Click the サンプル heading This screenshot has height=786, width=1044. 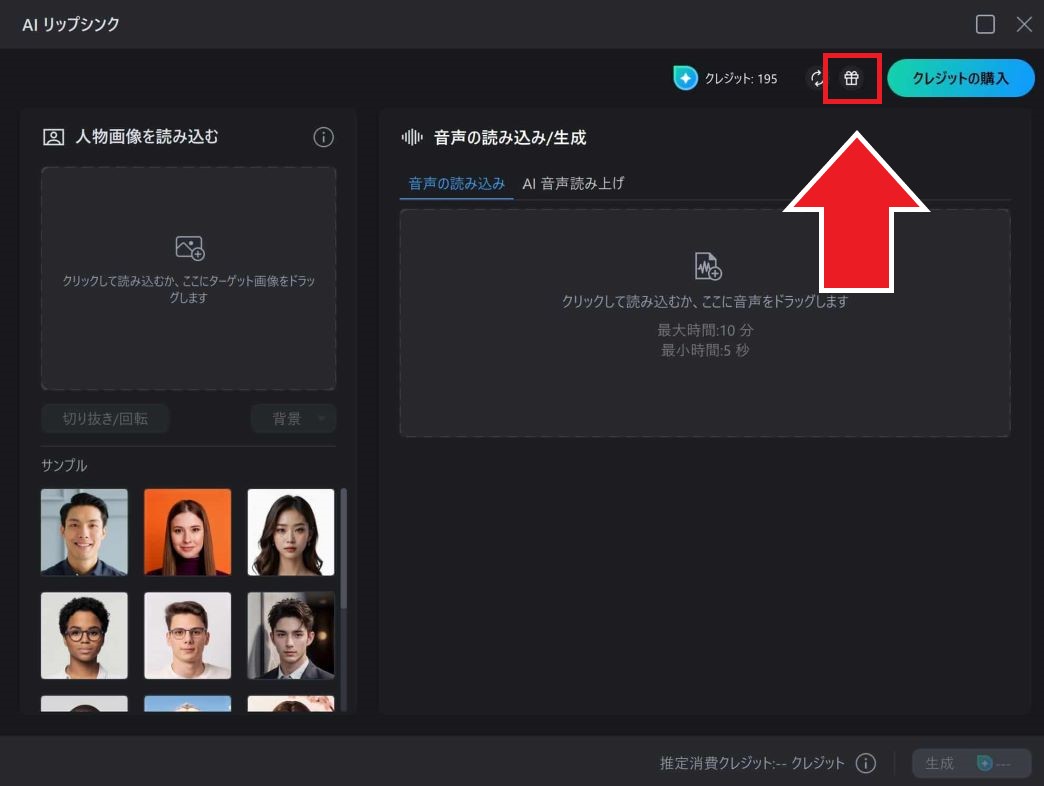click(64, 465)
